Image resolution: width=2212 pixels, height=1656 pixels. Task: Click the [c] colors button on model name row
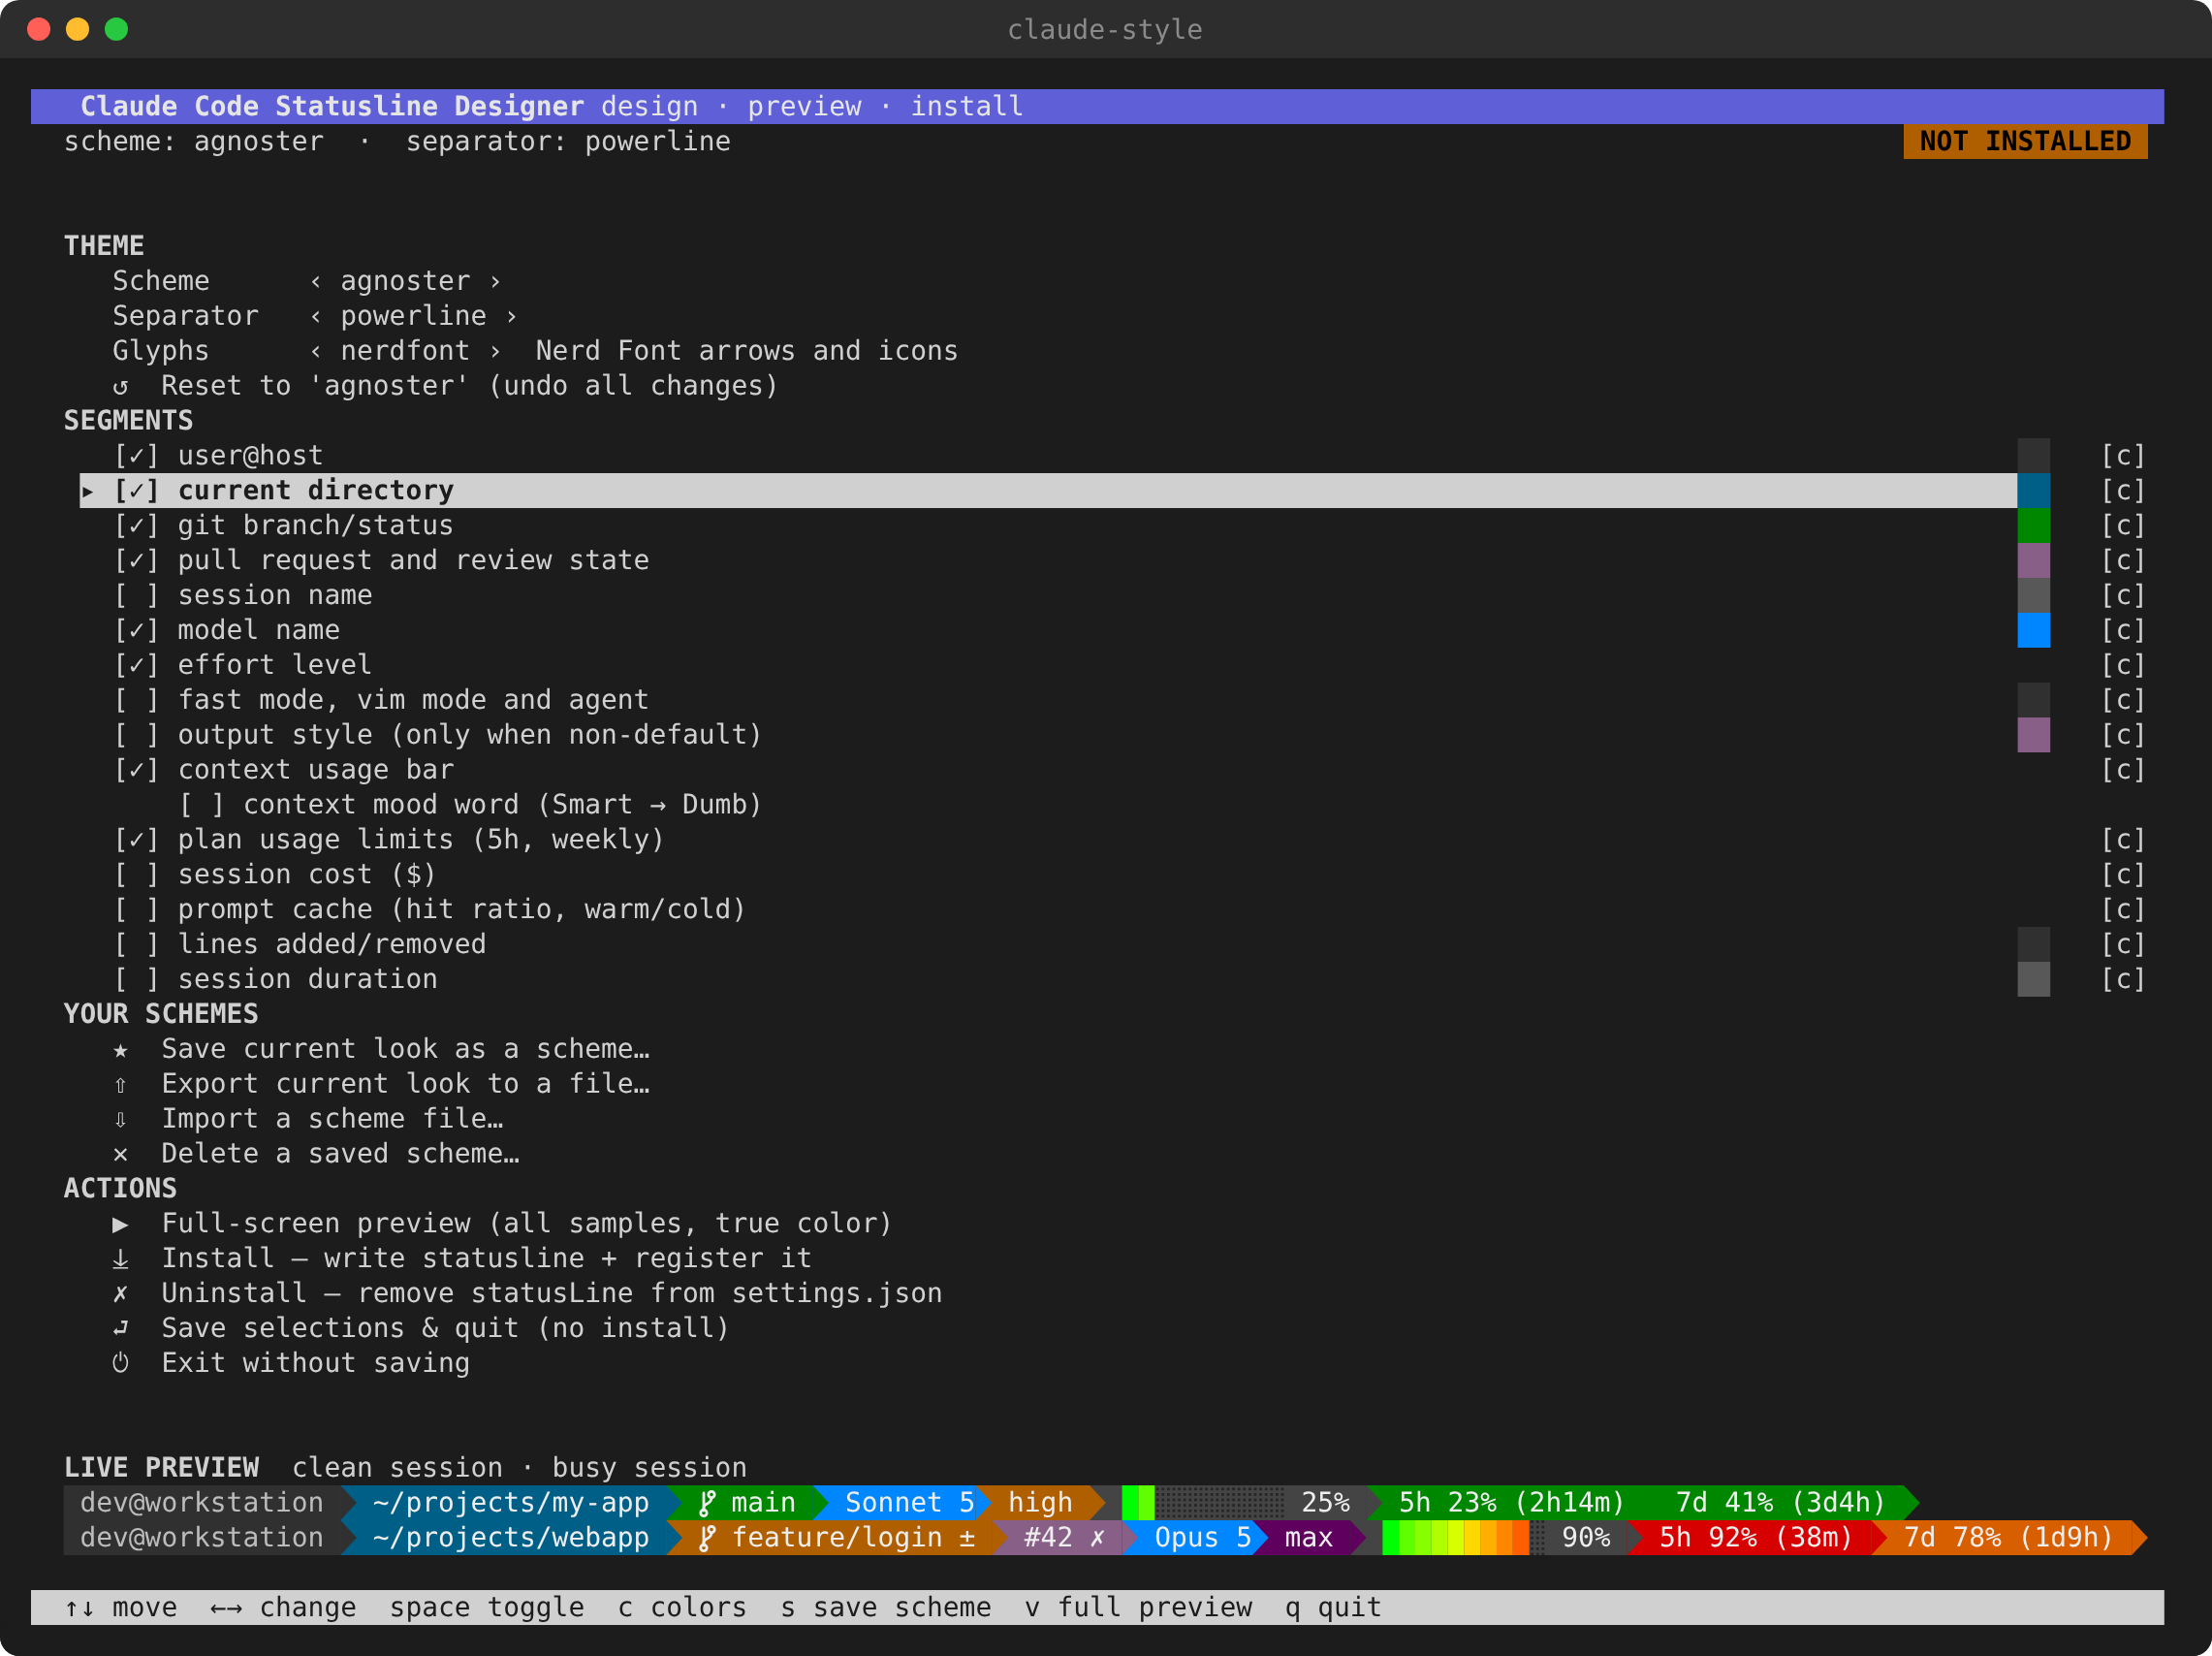coord(2123,631)
